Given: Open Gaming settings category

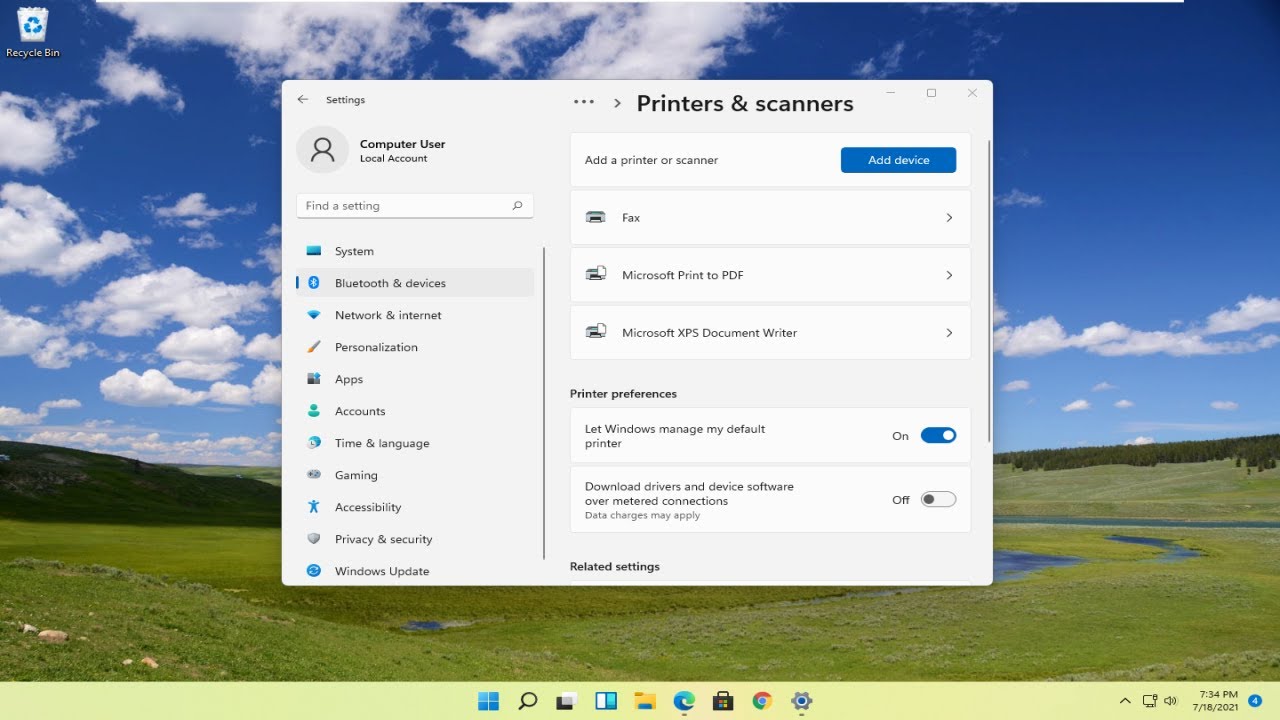Looking at the screenshot, I should tap(415, 475).
